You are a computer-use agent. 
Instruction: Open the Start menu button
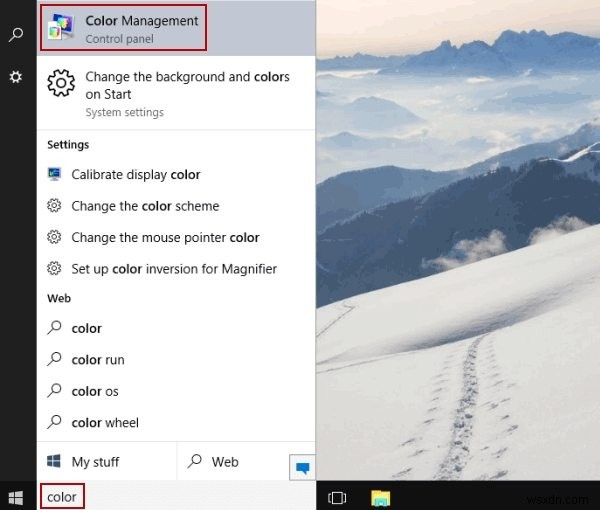16,498
